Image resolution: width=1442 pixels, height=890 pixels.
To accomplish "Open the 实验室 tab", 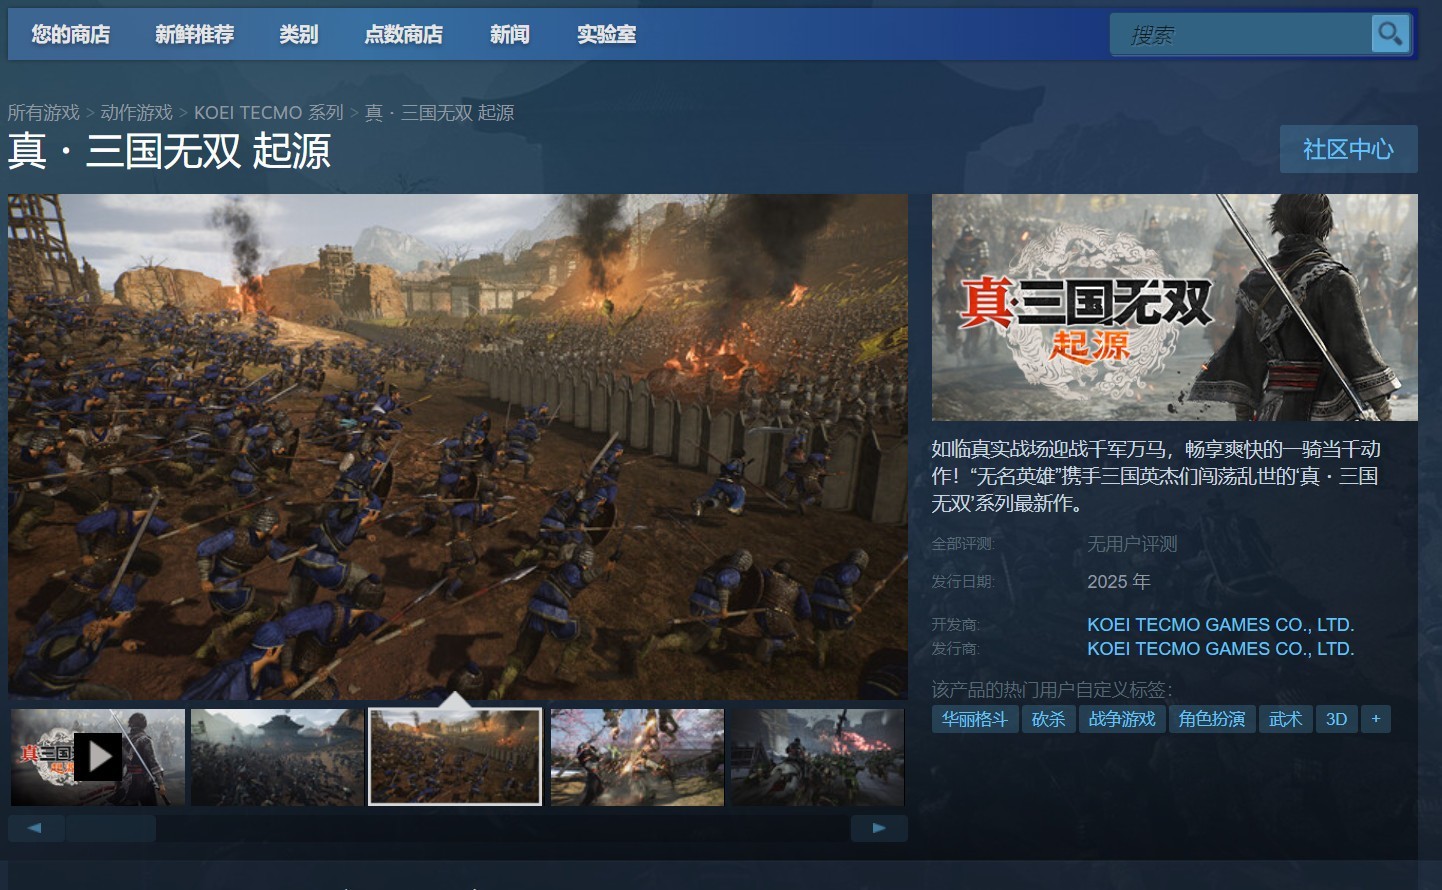I will point(606,34).
